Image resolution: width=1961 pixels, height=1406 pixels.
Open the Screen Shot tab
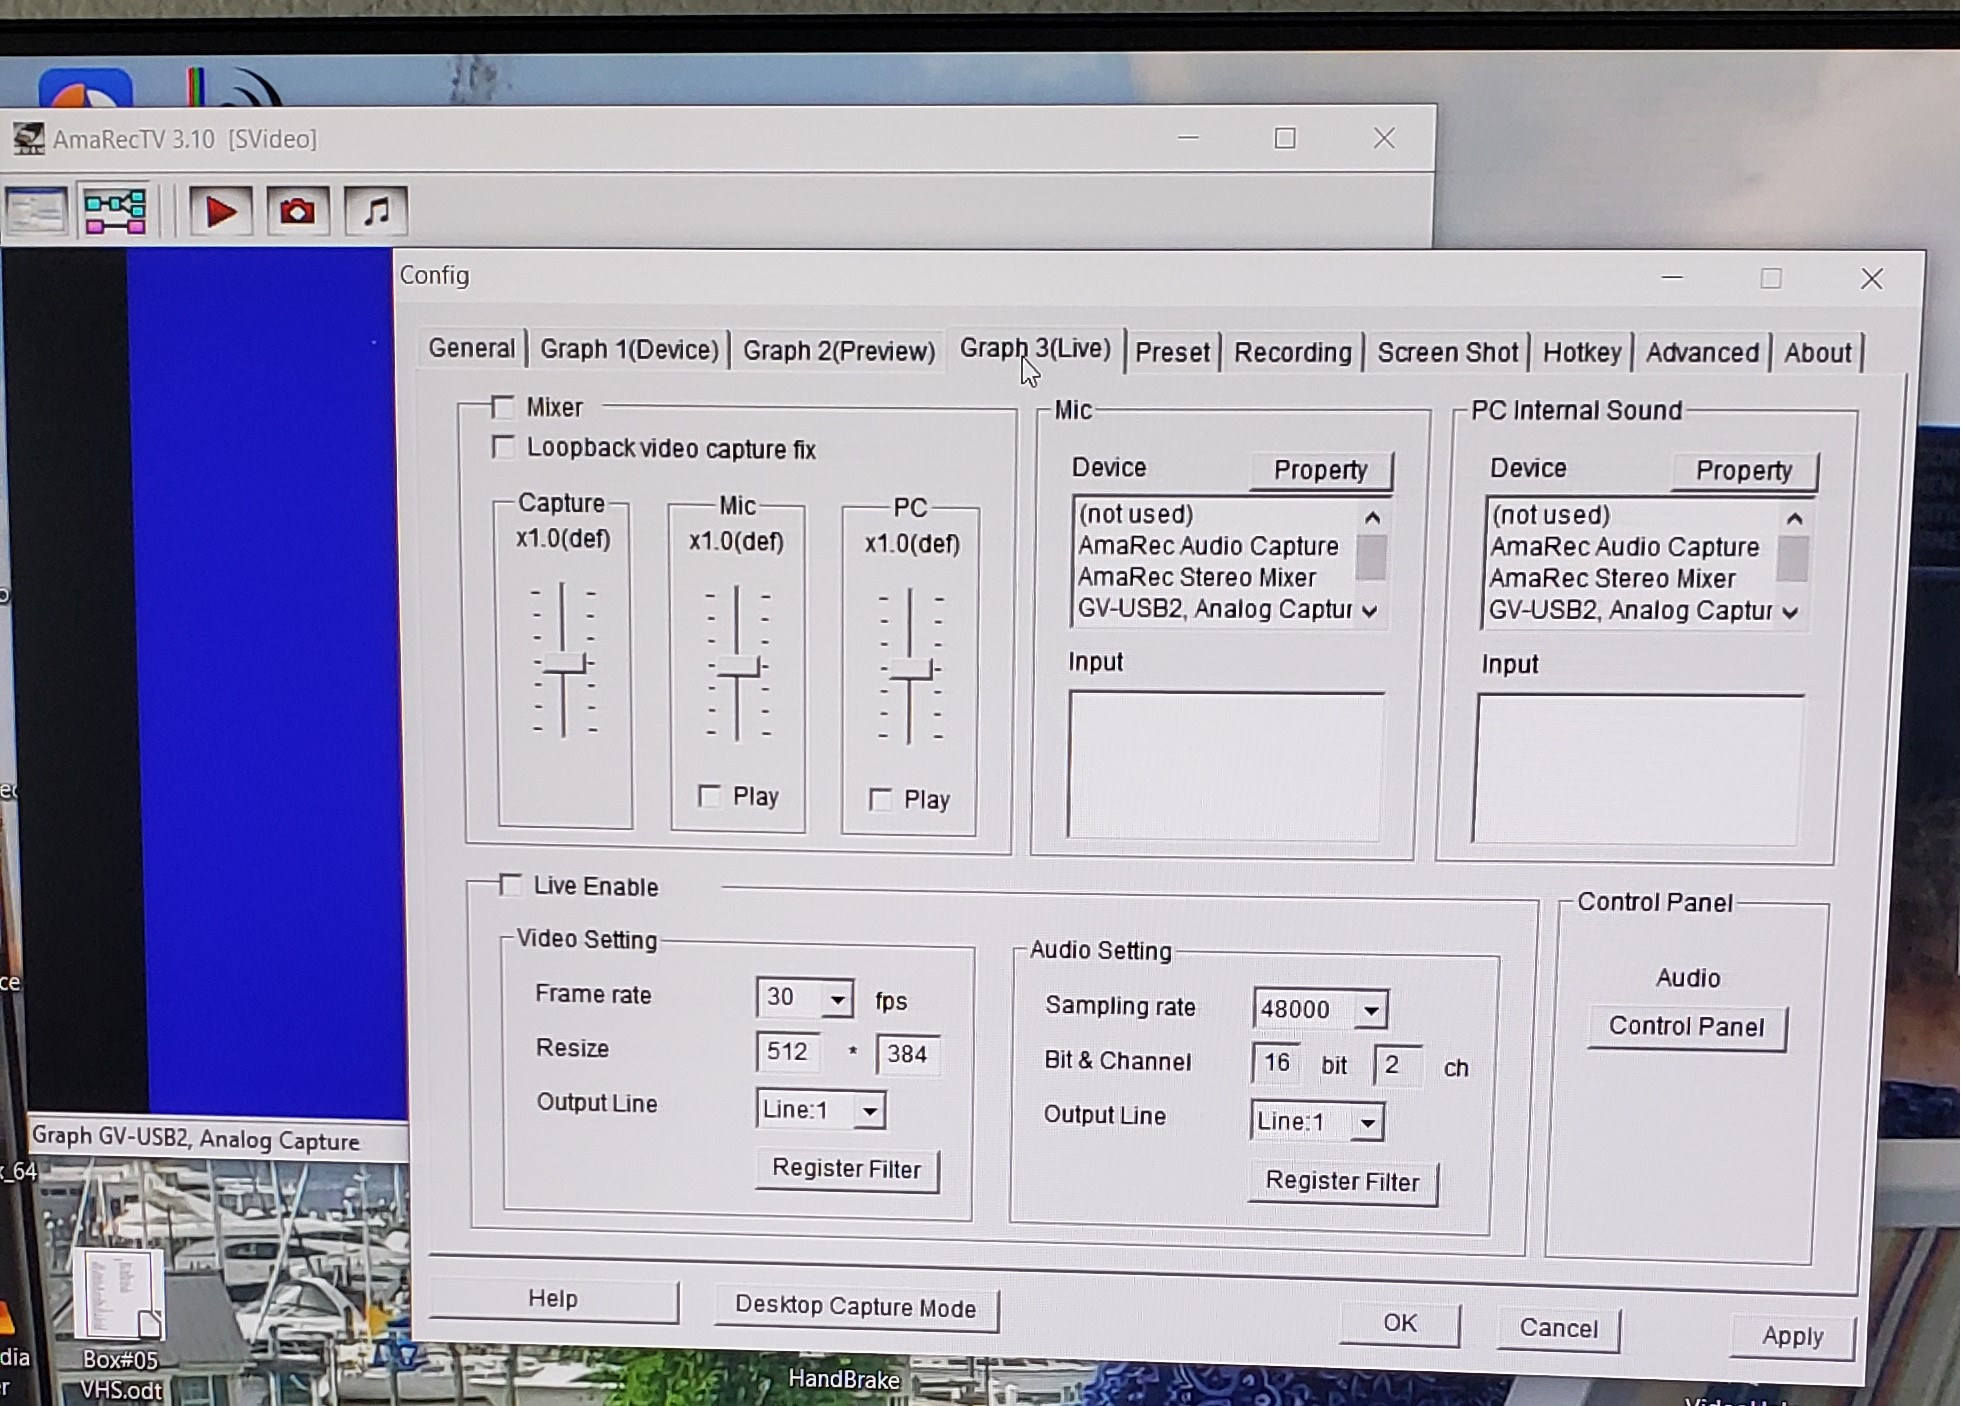1447,352
